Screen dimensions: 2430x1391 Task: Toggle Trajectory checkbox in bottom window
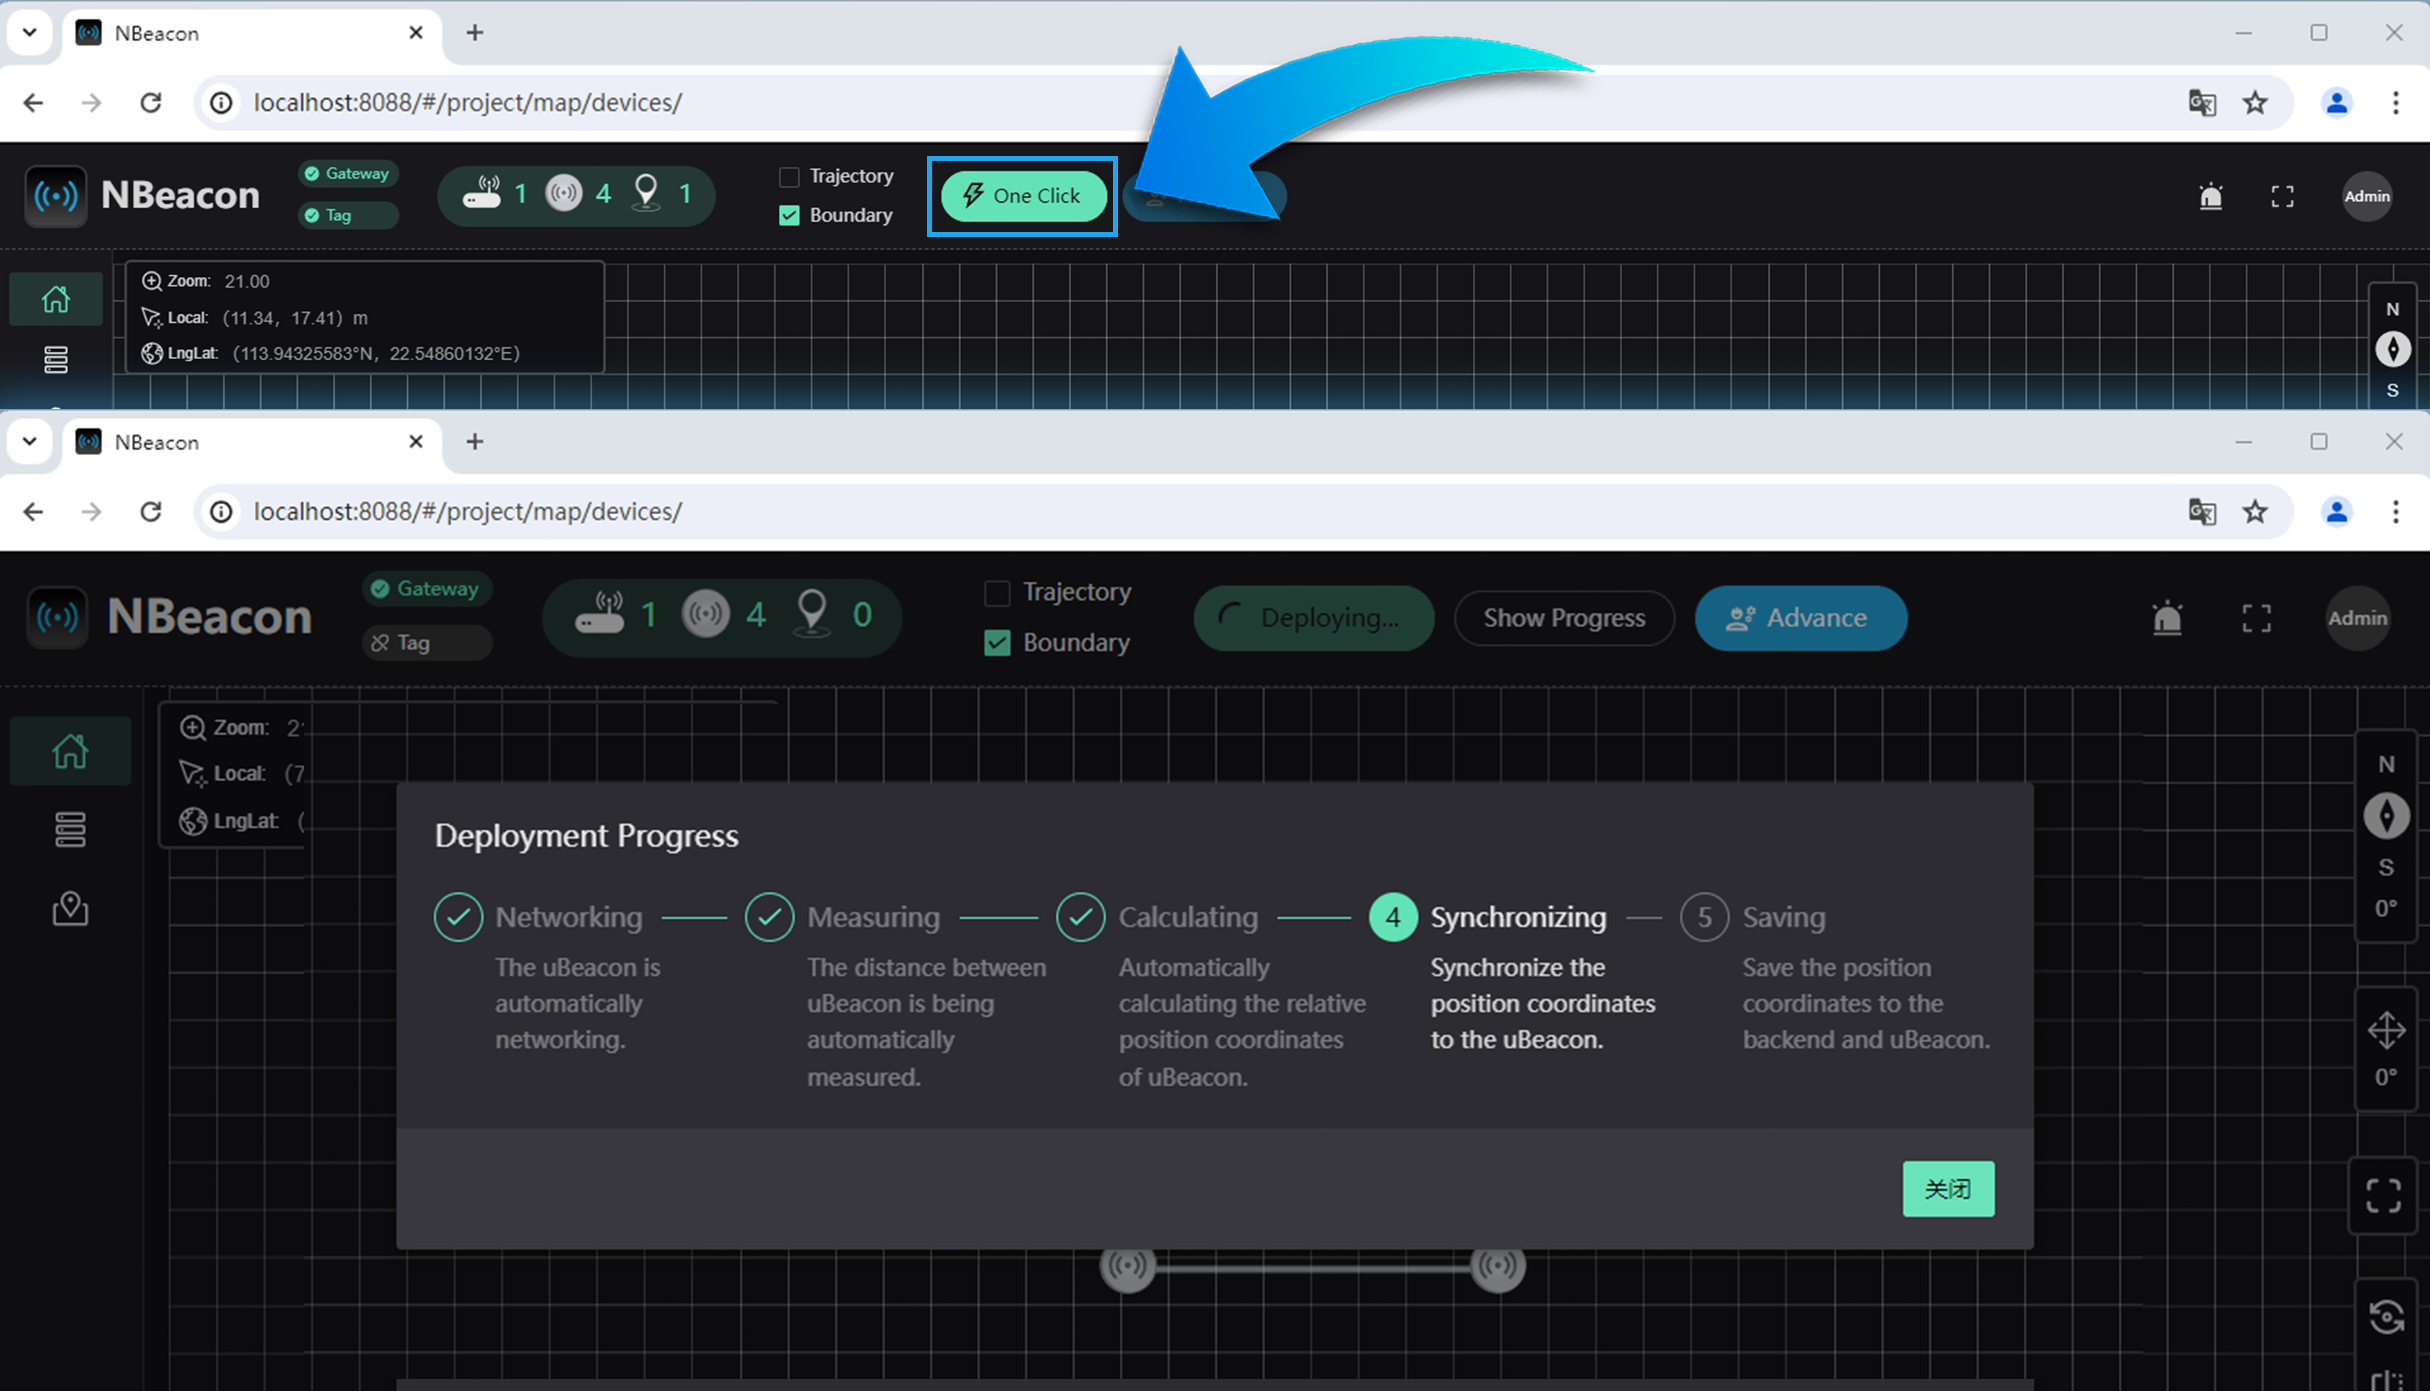point(997,592)
